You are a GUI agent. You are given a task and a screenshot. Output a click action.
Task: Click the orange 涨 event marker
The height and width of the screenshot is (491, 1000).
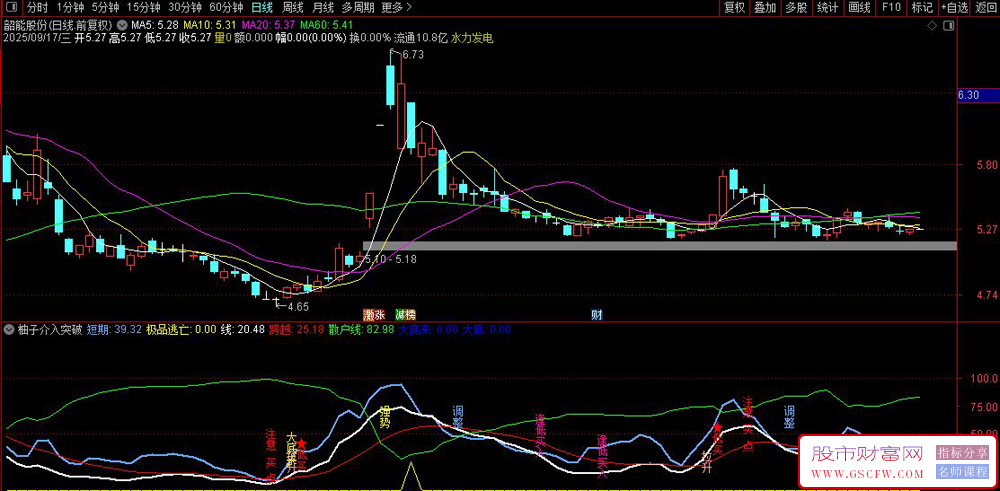pos(373,315)
